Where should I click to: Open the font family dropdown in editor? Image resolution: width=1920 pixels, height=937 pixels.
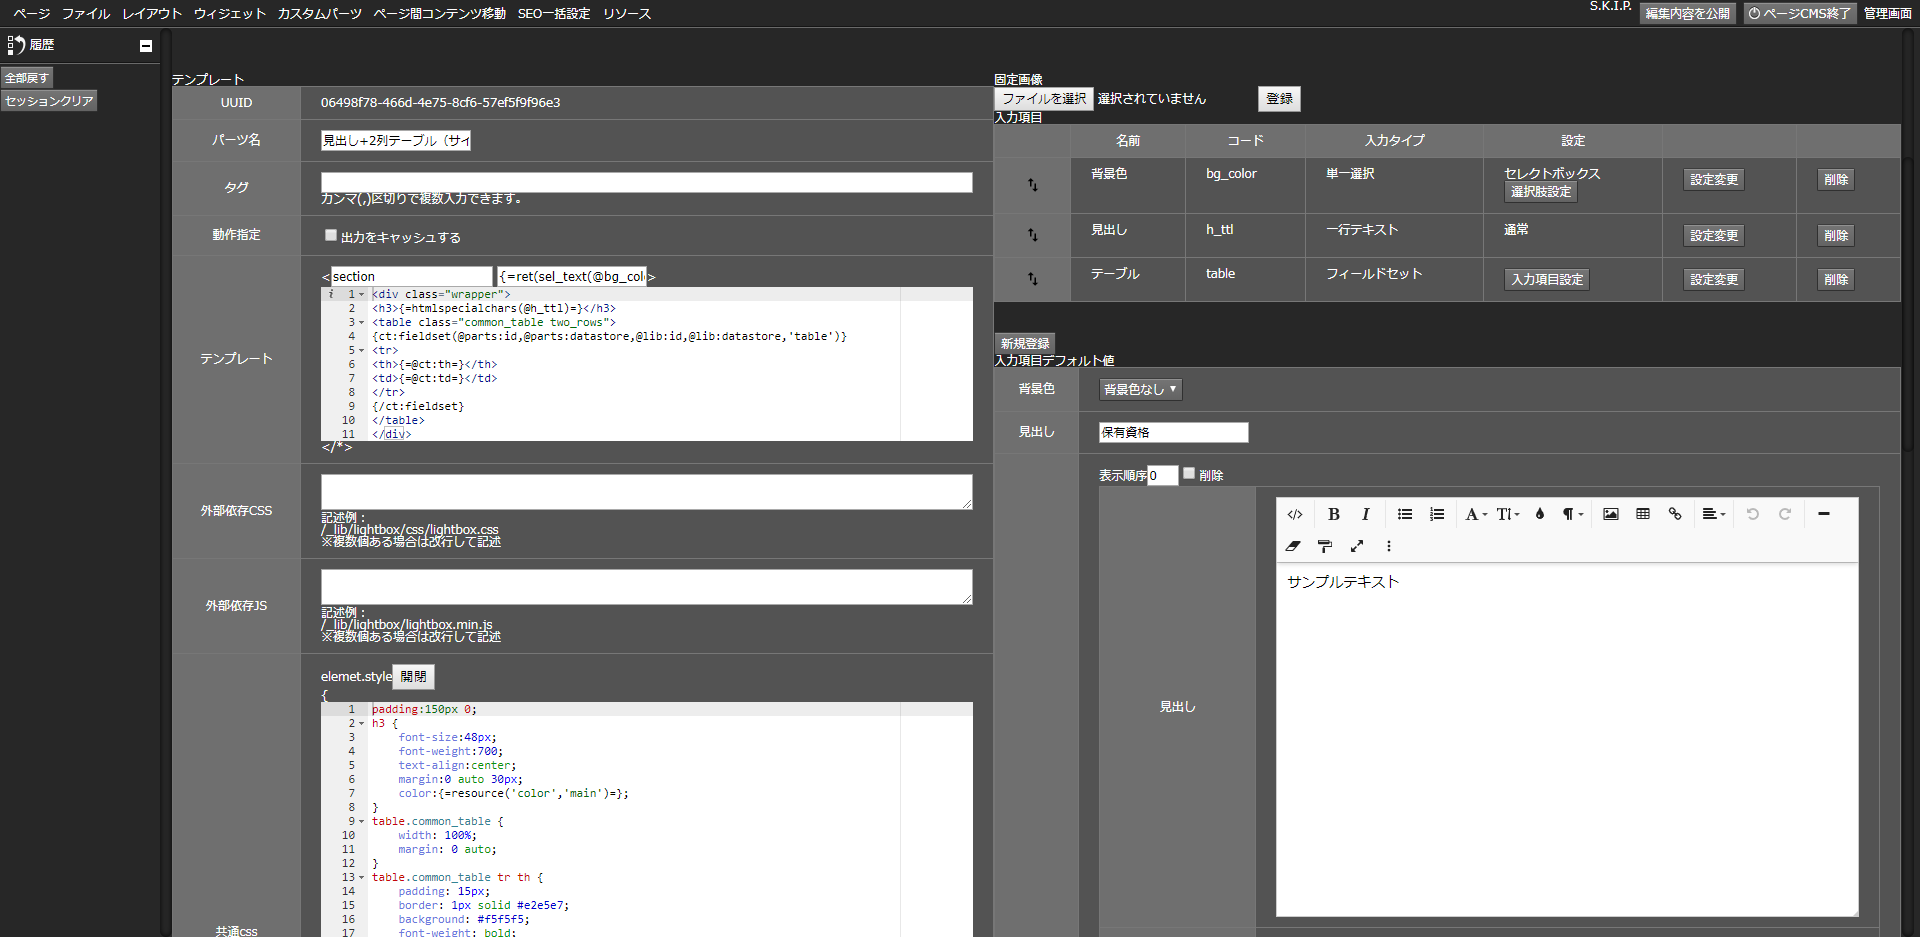pos(1476,514)
